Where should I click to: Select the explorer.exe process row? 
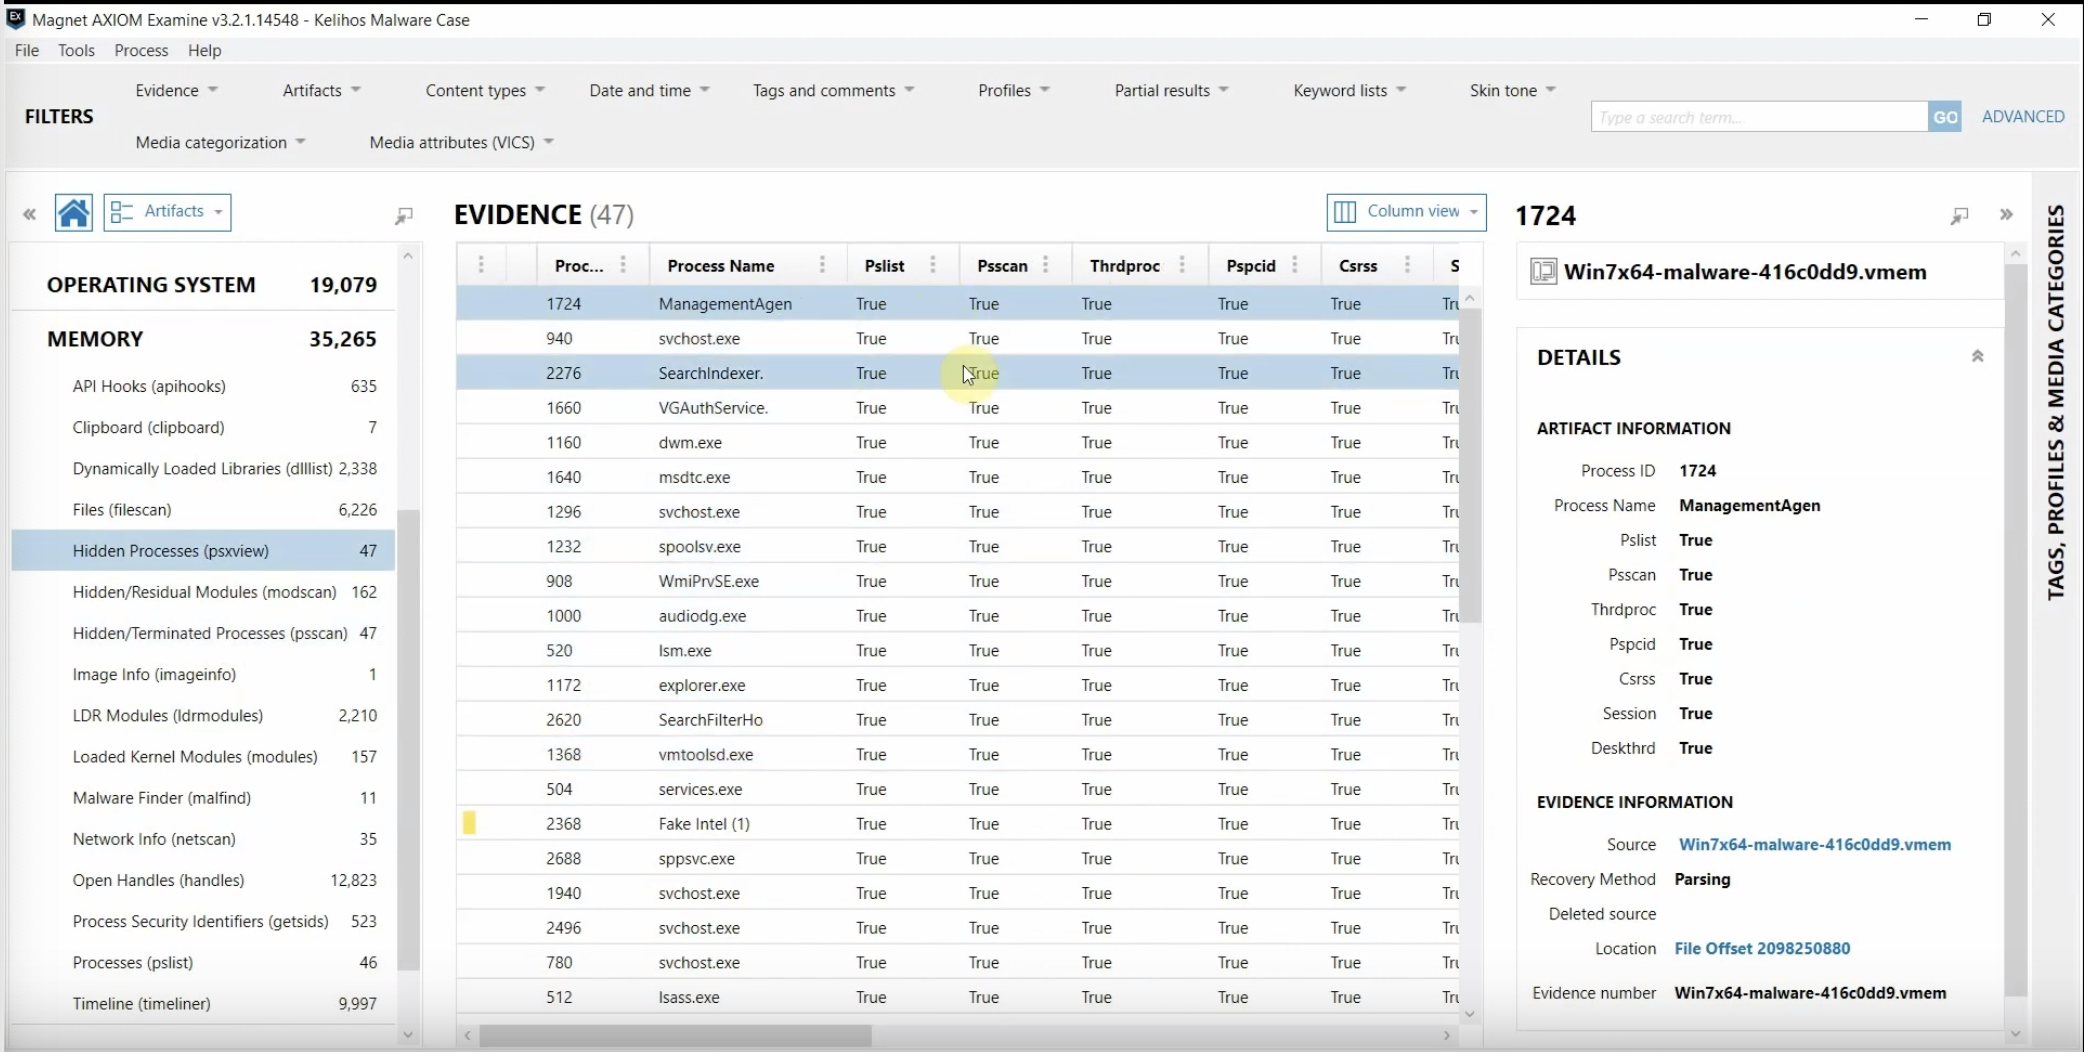click(x=958, y=685)
